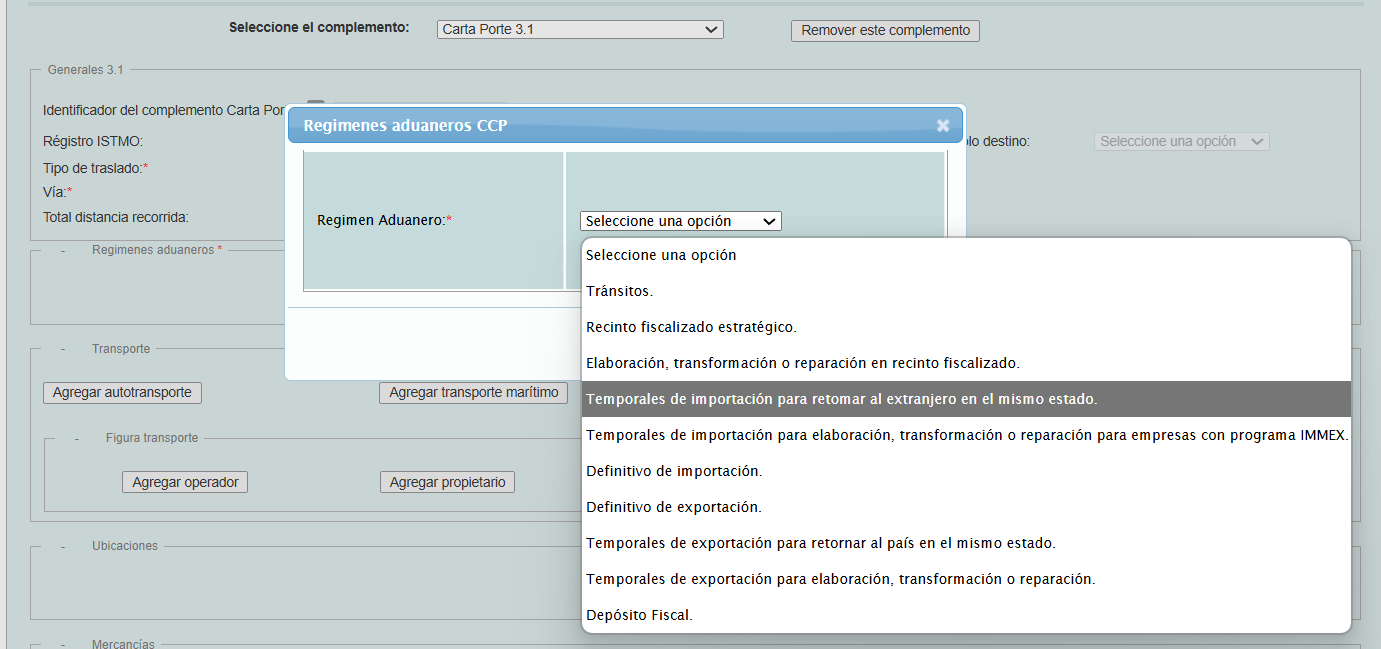
Task: Select the Tránsitos option
Action: [x=620, y=291]
